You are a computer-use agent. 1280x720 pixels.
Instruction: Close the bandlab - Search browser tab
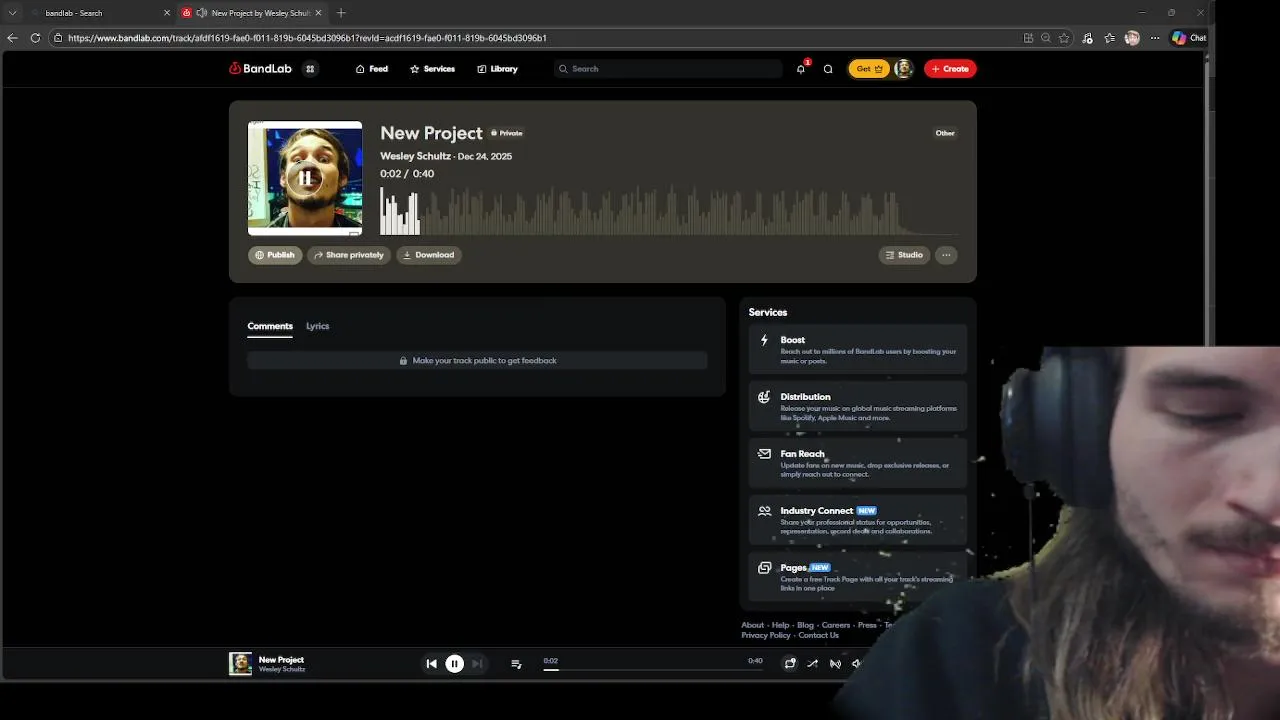167,13
